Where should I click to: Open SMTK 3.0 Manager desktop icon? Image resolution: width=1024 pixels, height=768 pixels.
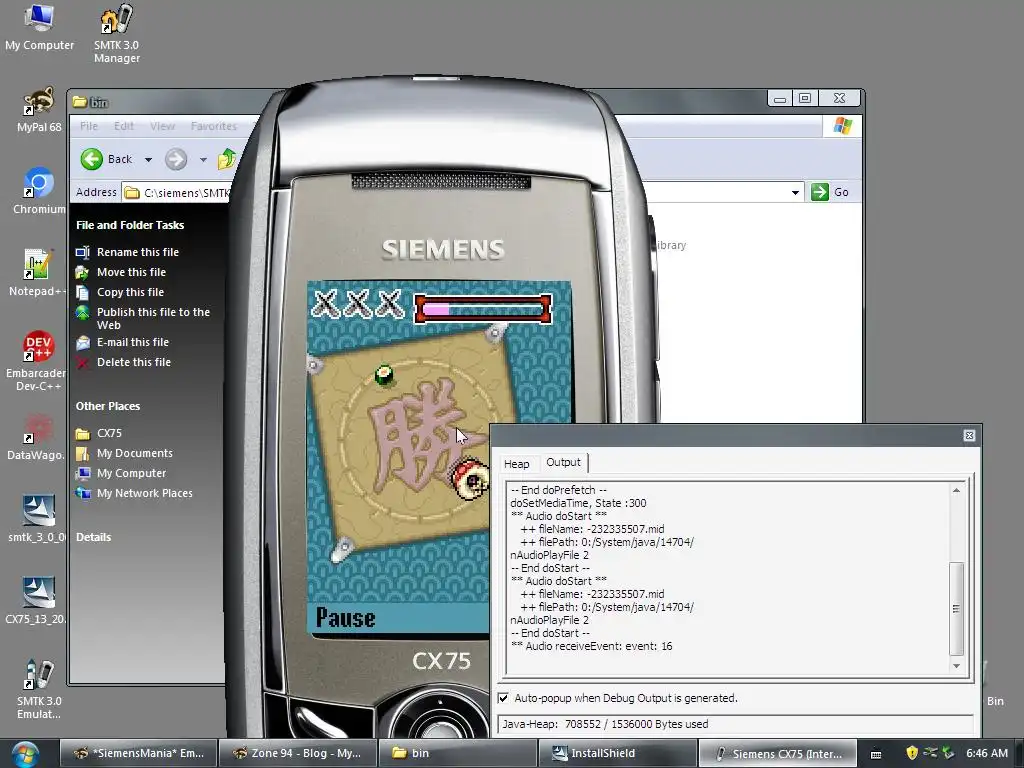coord(116,34)
